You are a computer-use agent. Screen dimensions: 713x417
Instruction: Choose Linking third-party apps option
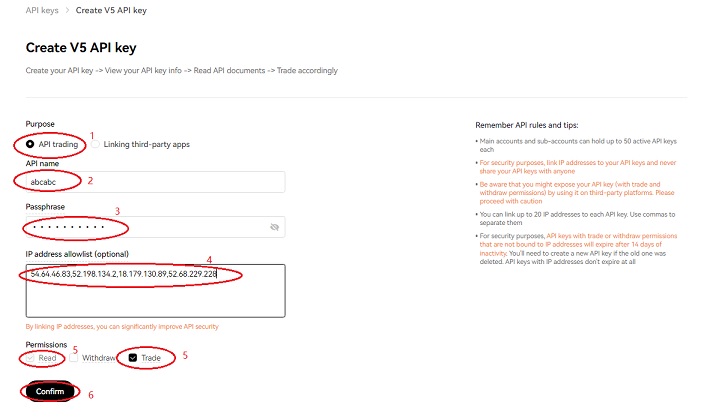point(110,144)
